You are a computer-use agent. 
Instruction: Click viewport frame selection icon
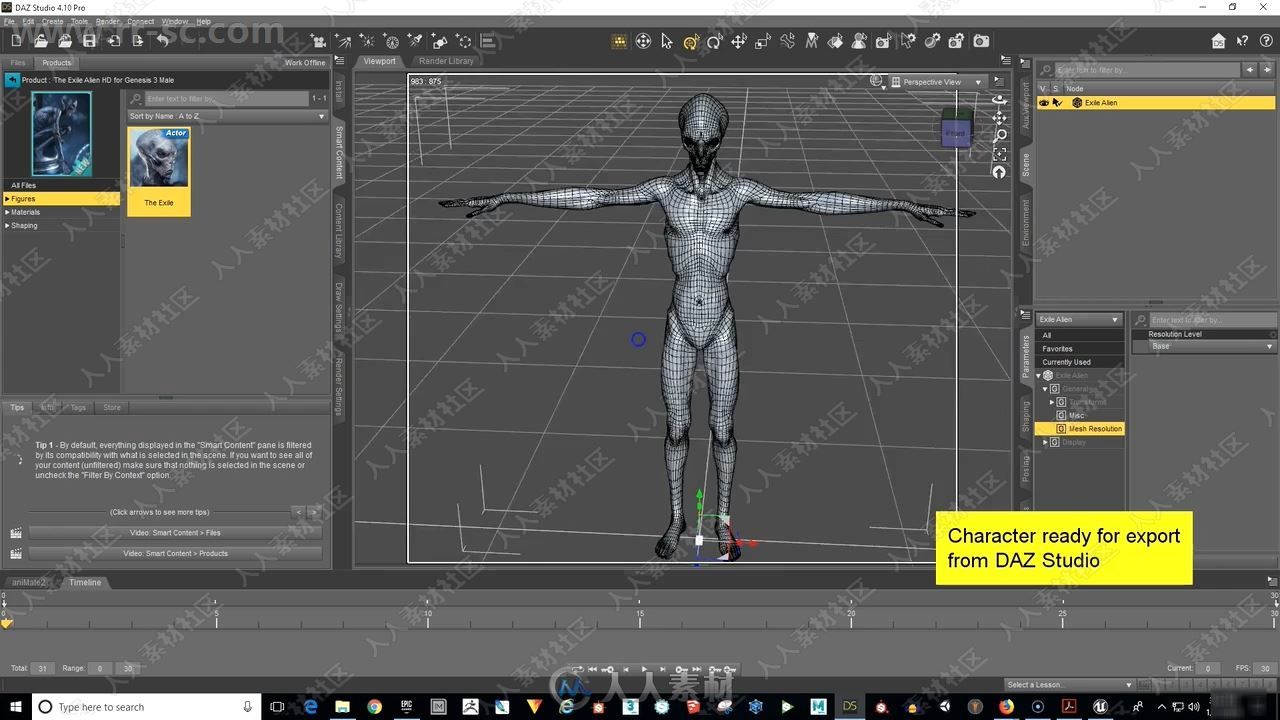[999, 154]
